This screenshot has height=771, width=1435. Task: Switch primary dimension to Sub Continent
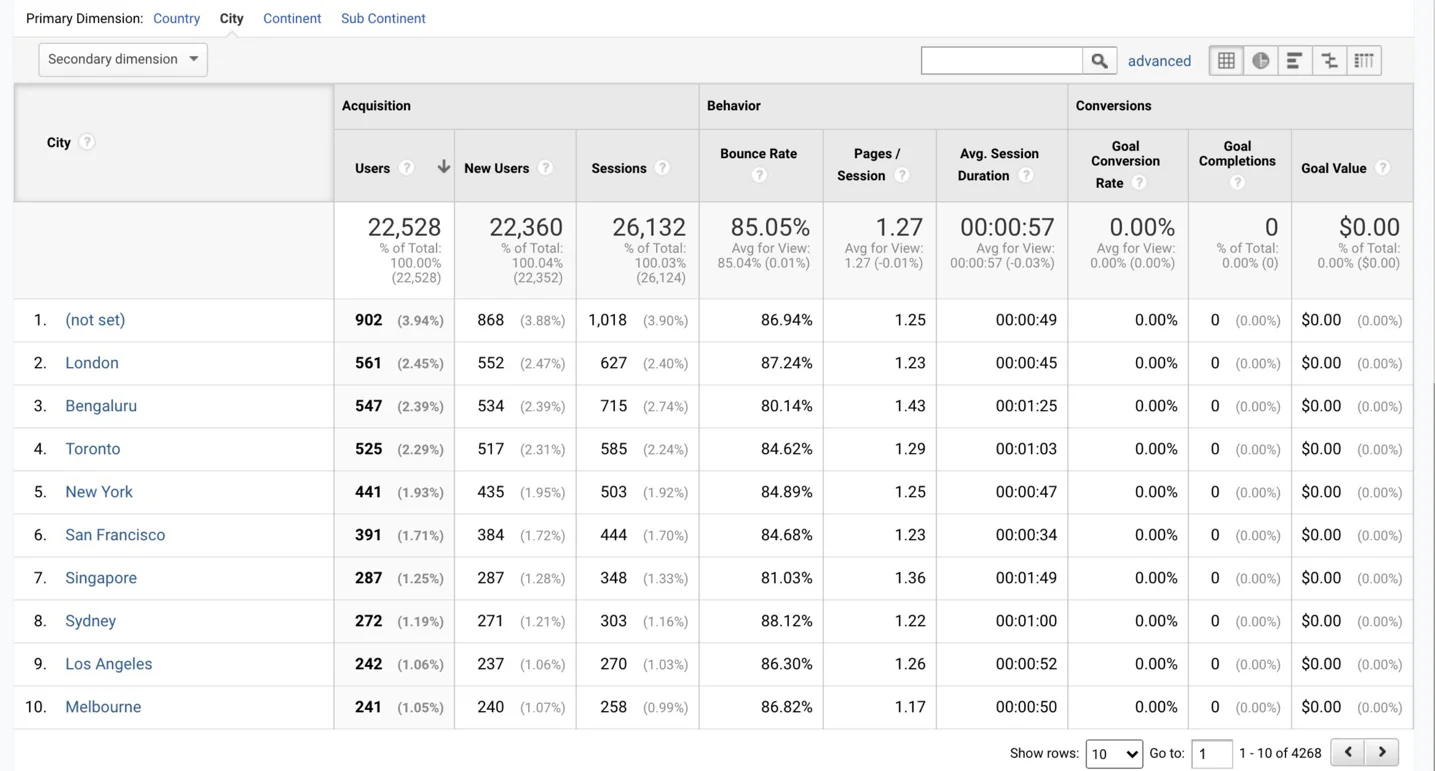(x=383, y=18)
